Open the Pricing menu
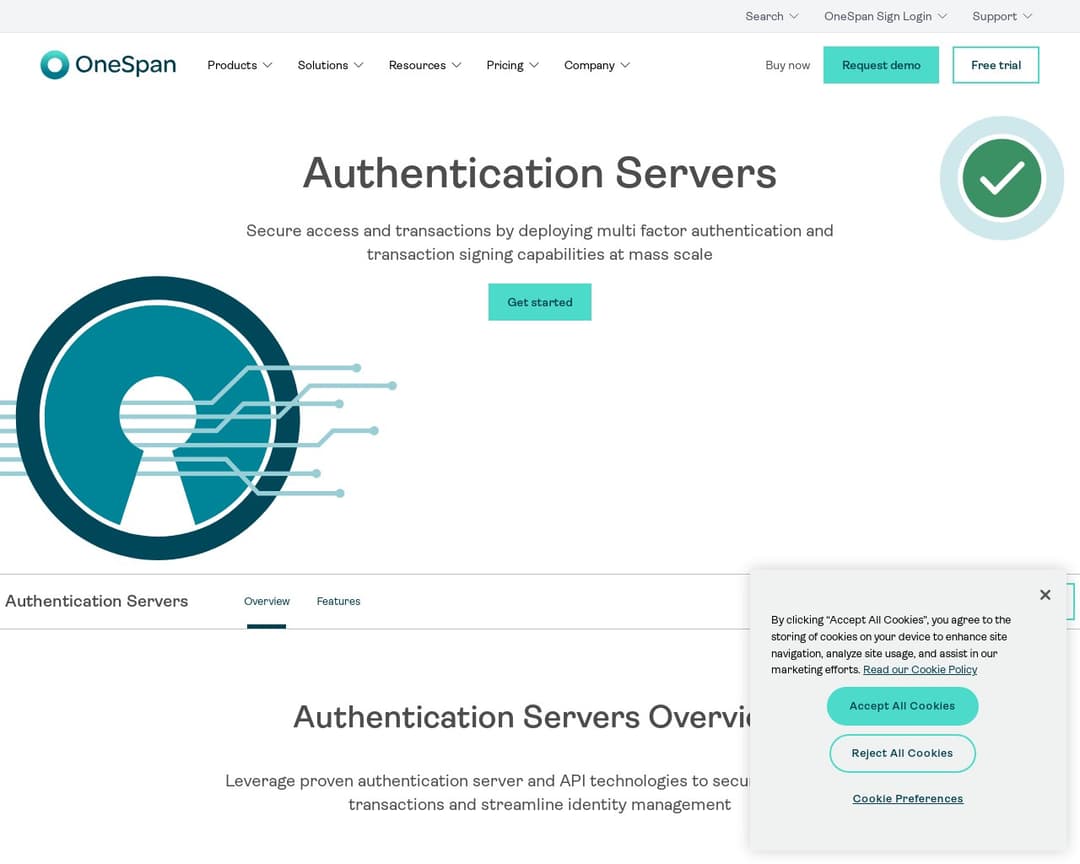The image size is (1080, 864). pyautogui.click(x=512, y=65)
